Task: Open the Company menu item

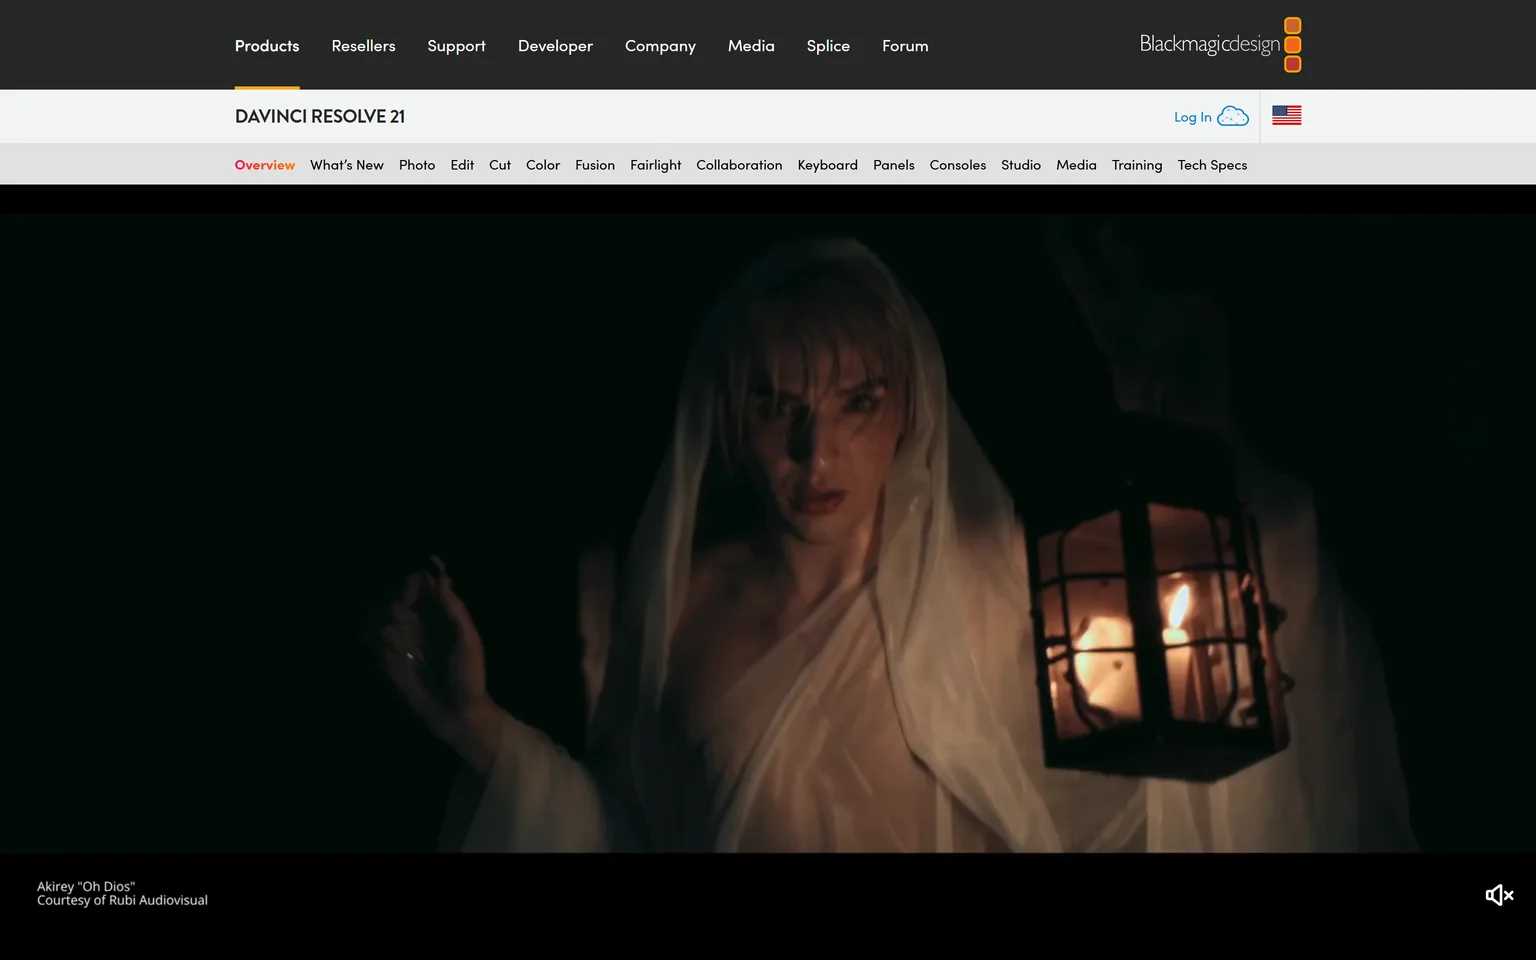Action: (x=660, y=46)
